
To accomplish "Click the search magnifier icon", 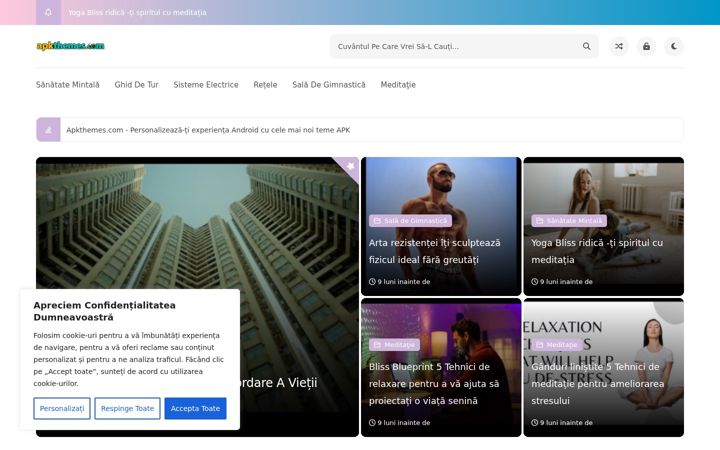I will (x=586, y=46).
